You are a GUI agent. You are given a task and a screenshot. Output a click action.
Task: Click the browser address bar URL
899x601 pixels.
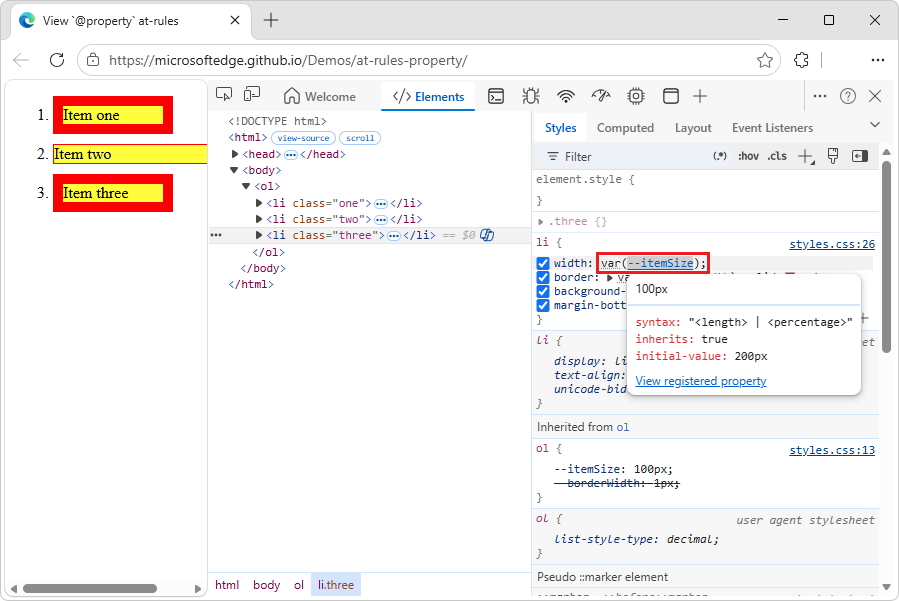point(288,60)
